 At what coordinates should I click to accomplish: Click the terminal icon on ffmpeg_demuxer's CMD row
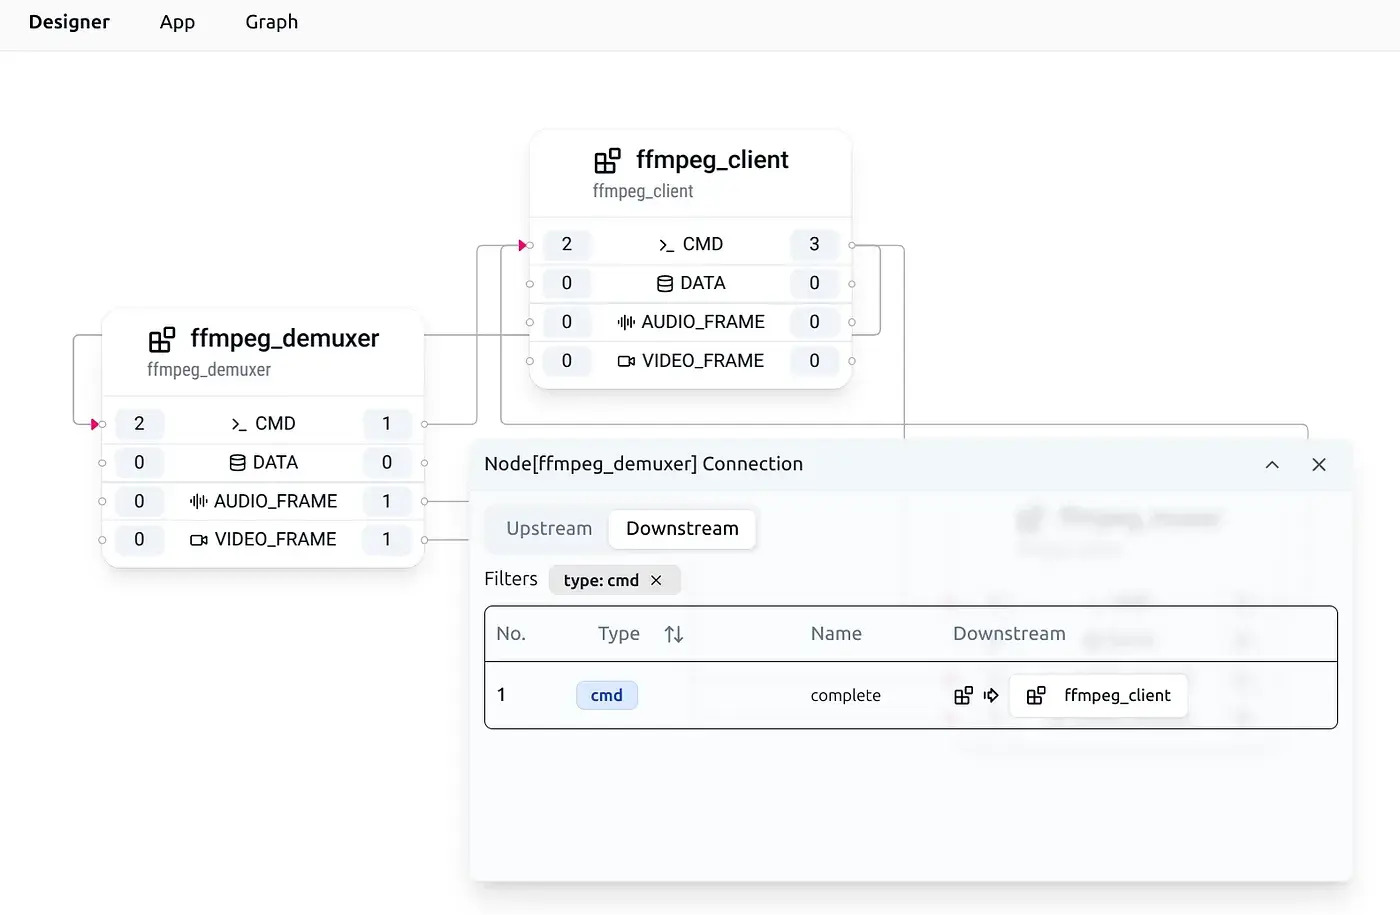pos(238,423)
